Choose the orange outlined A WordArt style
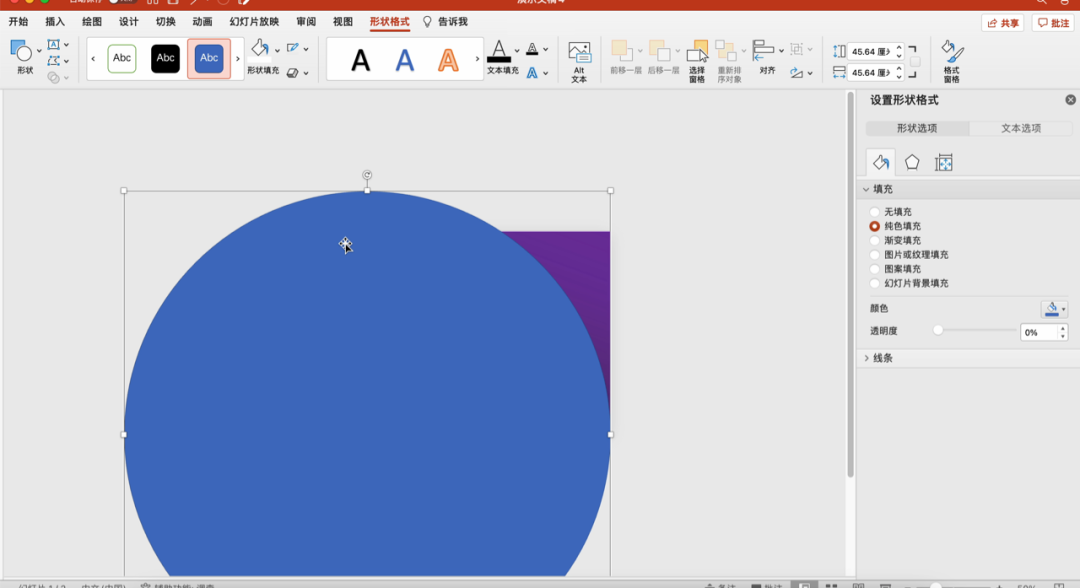 [x=448, y=61]
